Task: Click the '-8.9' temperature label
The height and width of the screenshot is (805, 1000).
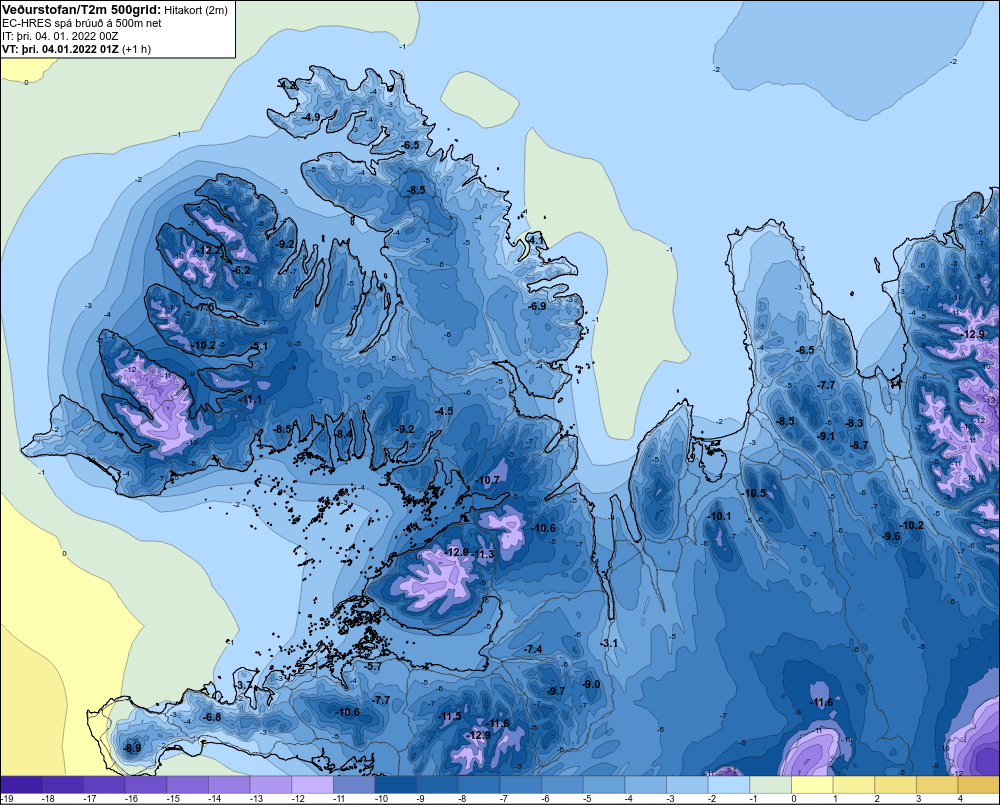Action: coord(132,748)
